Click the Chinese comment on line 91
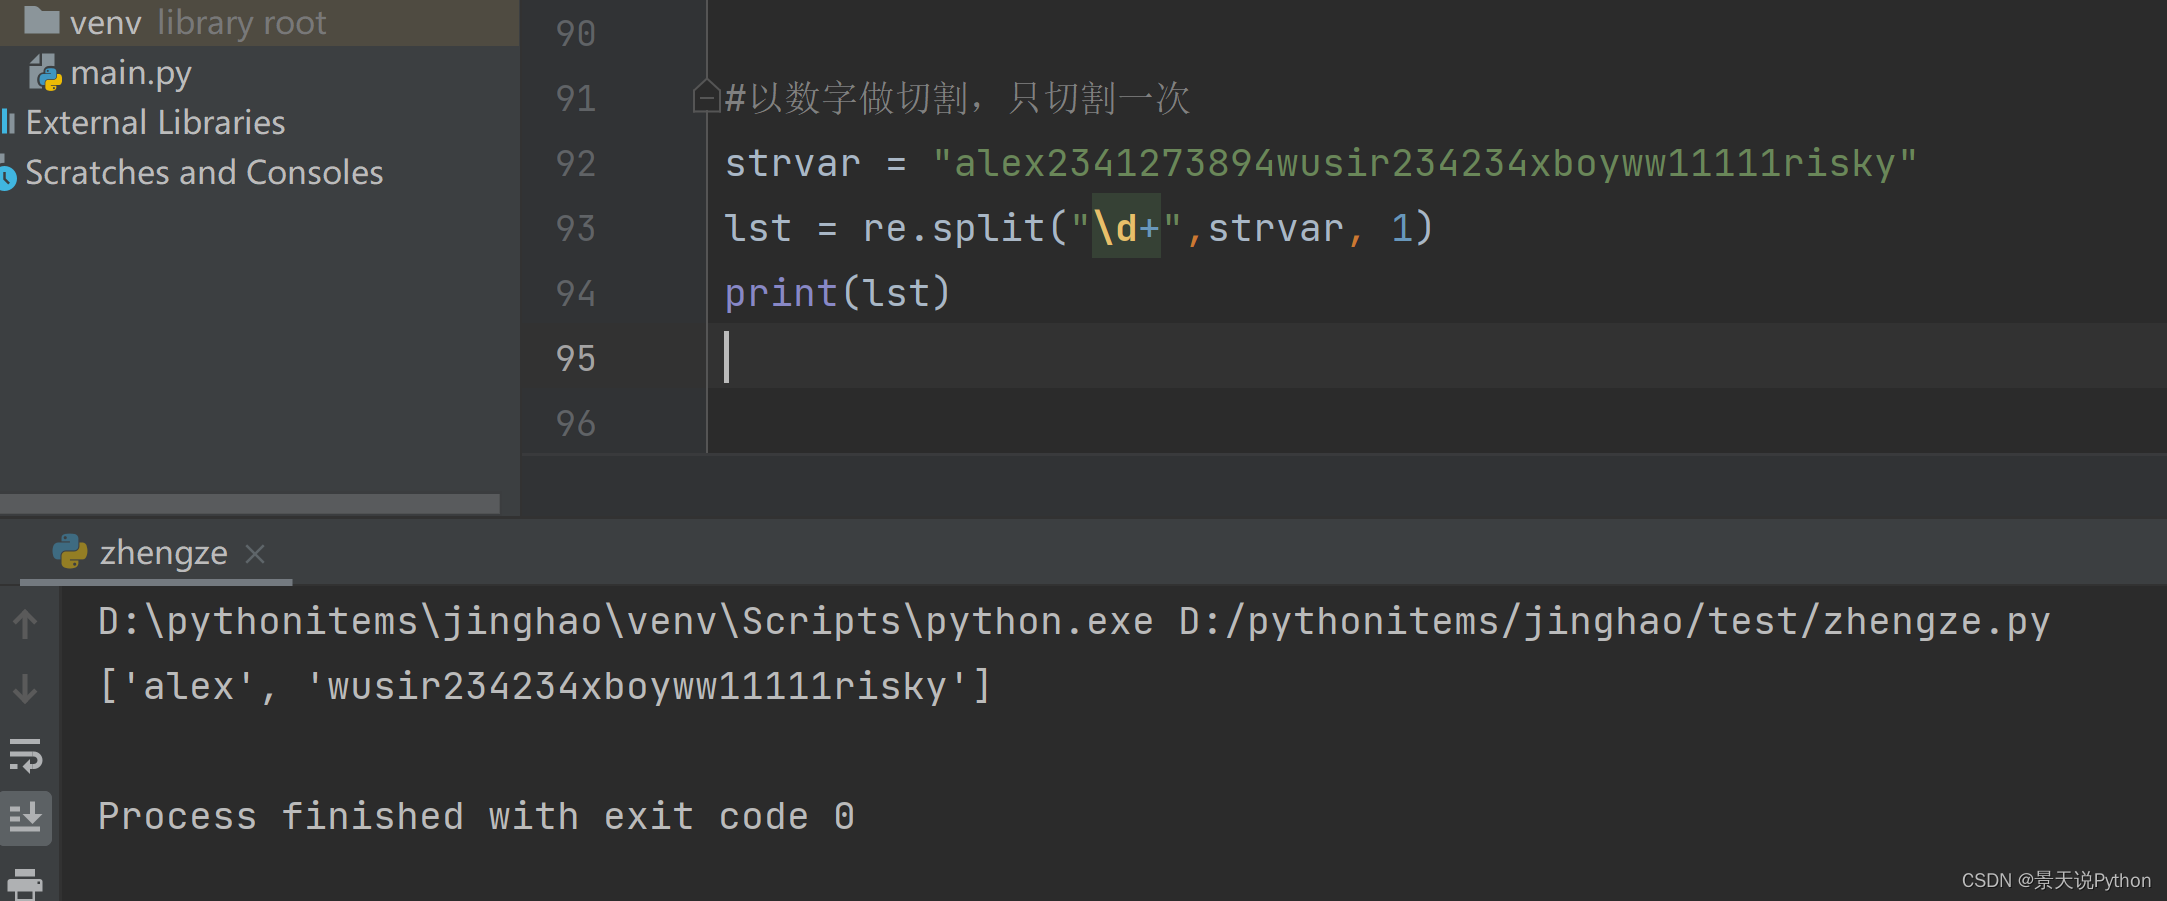 (957, 98)
